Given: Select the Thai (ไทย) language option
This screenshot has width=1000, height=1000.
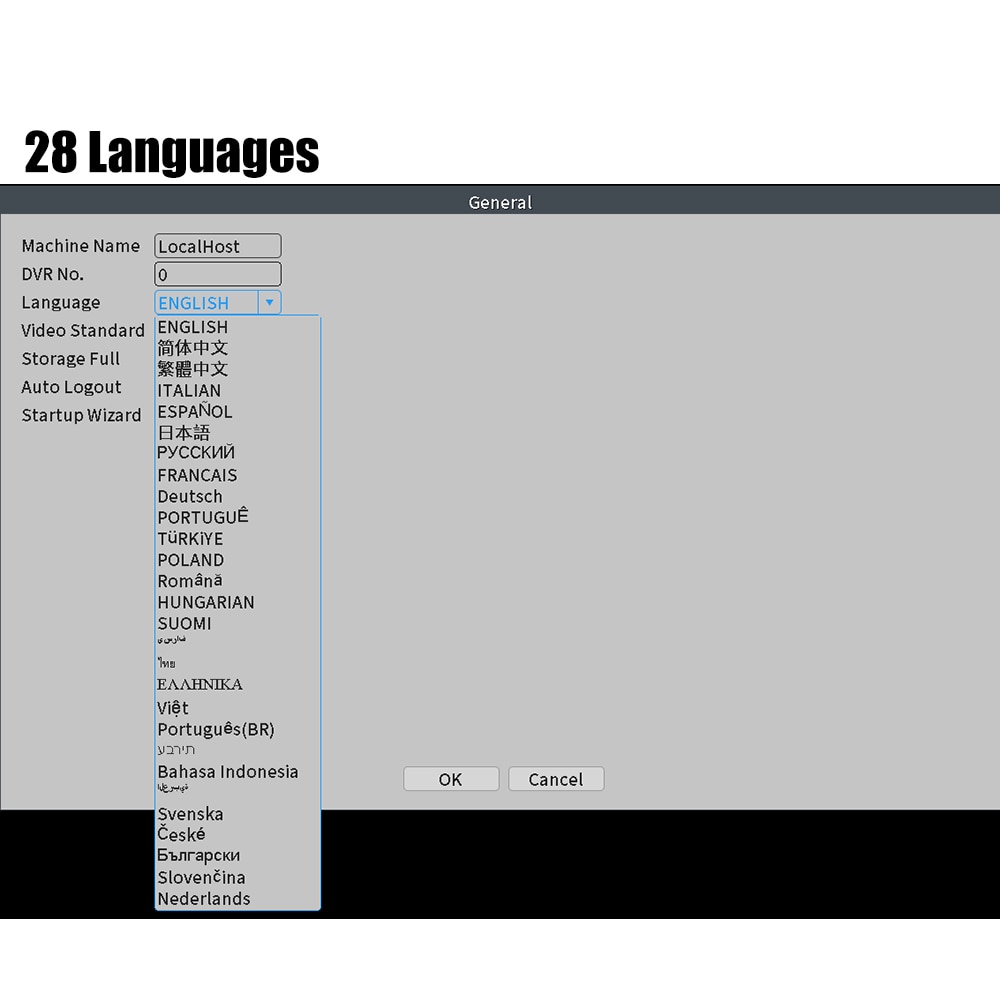Looking at the screenshot, I should [237, 663].
